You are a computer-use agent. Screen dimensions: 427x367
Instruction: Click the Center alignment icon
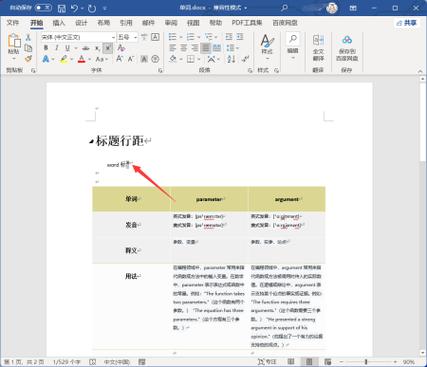(x=184, y=48)
